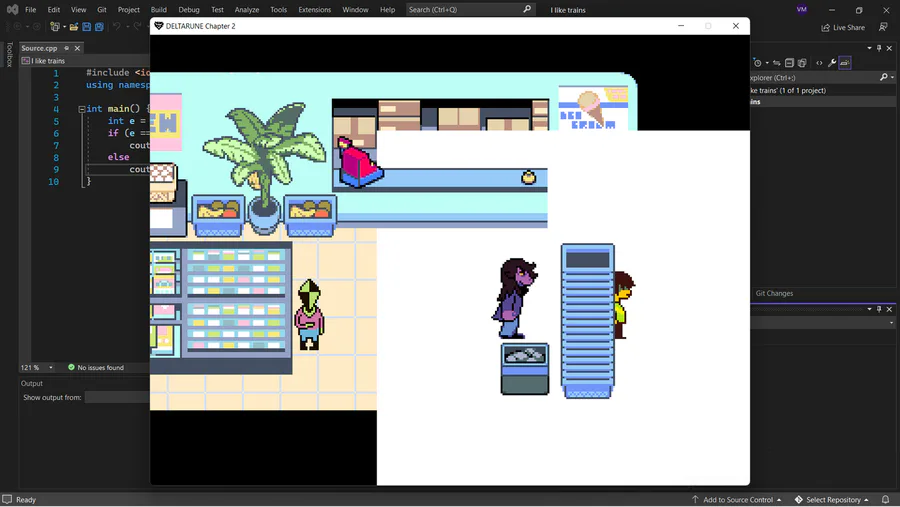Open the File menu

[30, 9]
